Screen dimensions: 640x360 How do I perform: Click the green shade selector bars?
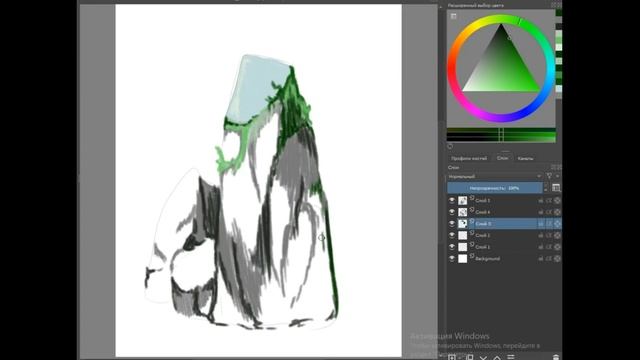coord(501,135)
